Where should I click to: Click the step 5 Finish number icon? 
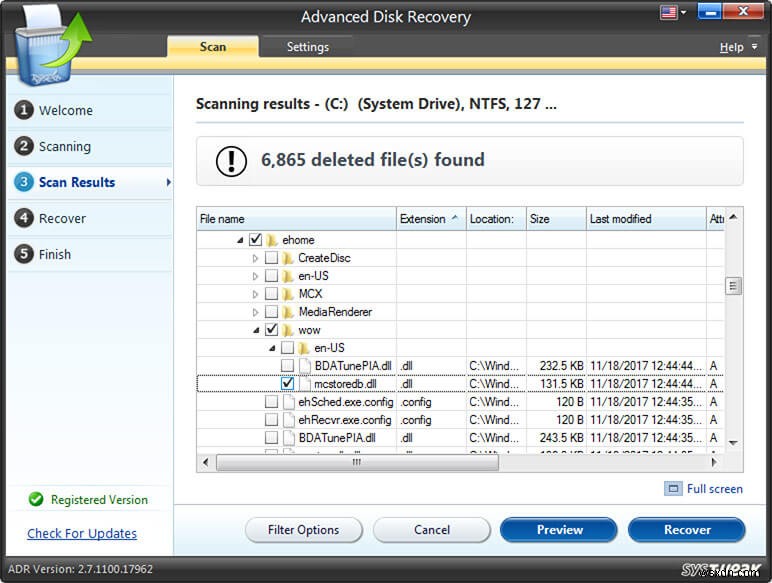coord(23,254)
